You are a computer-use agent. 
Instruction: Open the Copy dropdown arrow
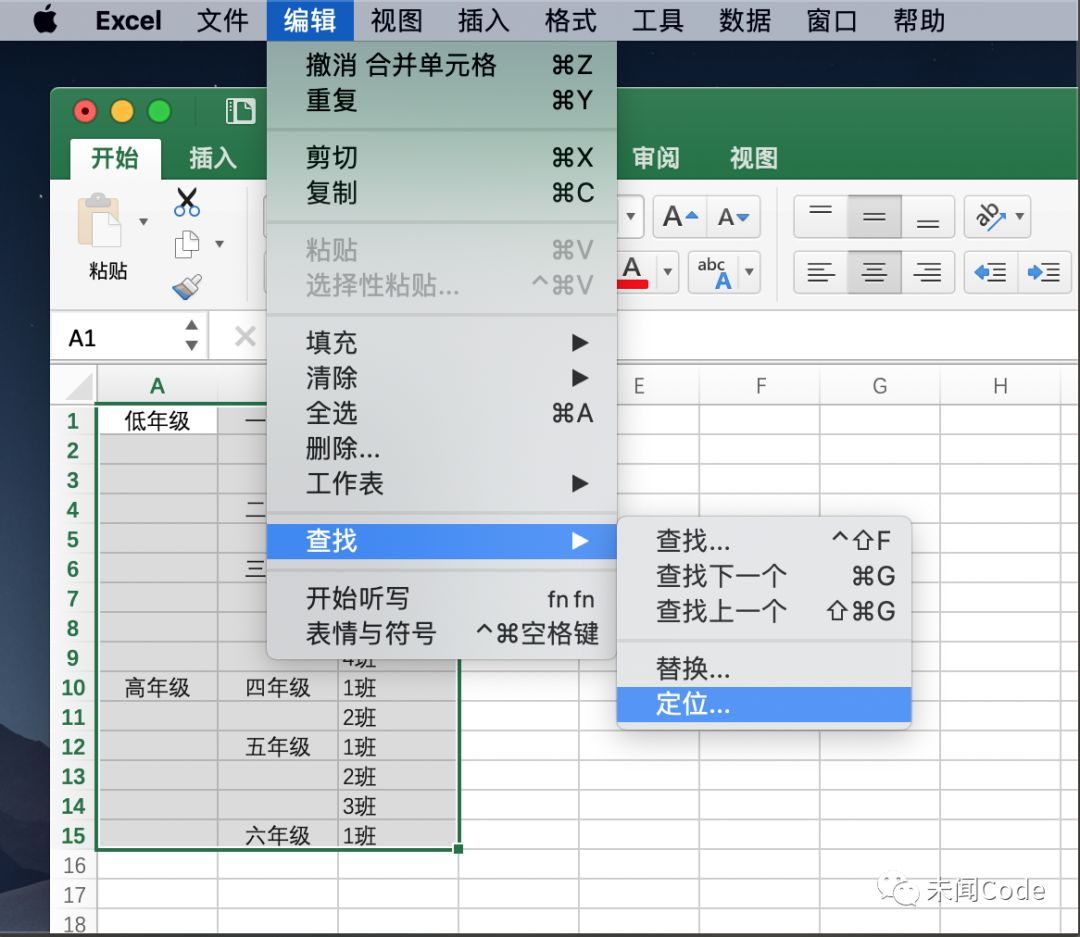click(x=220, y=244)
